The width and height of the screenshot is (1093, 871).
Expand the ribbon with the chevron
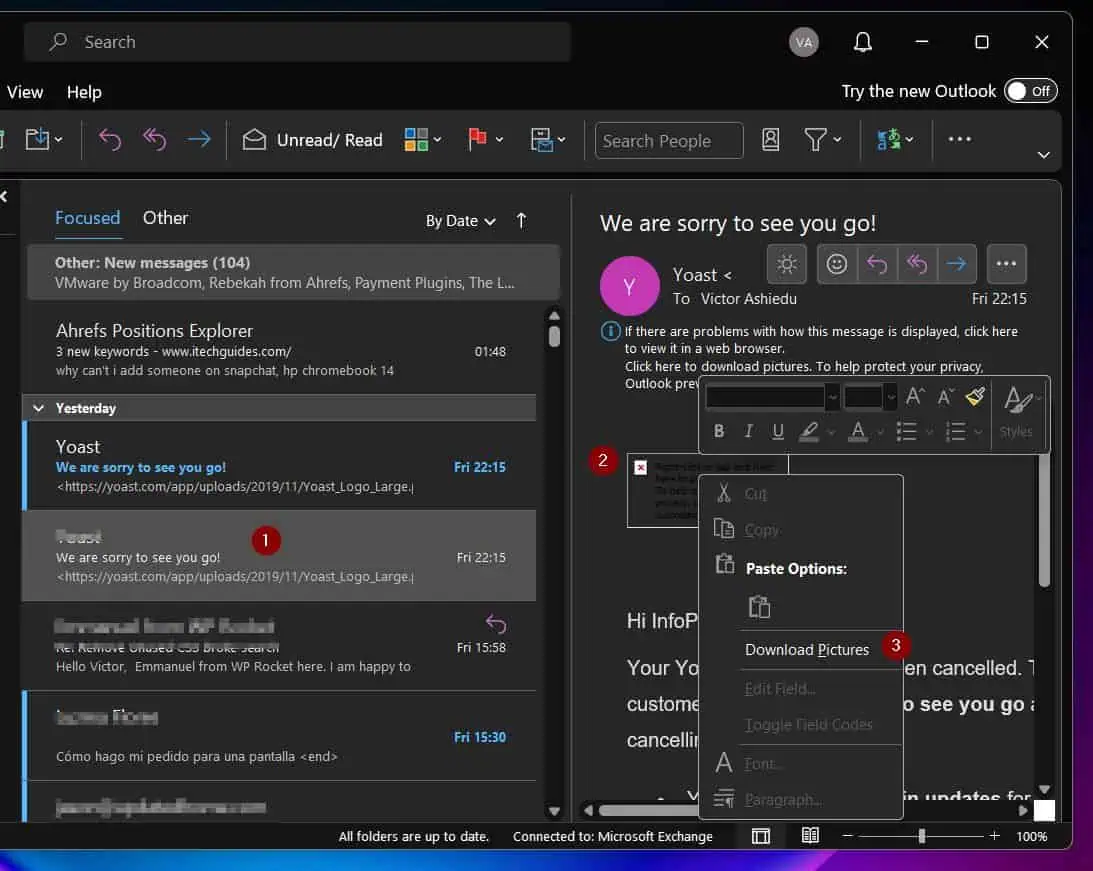coord(1044,155)
